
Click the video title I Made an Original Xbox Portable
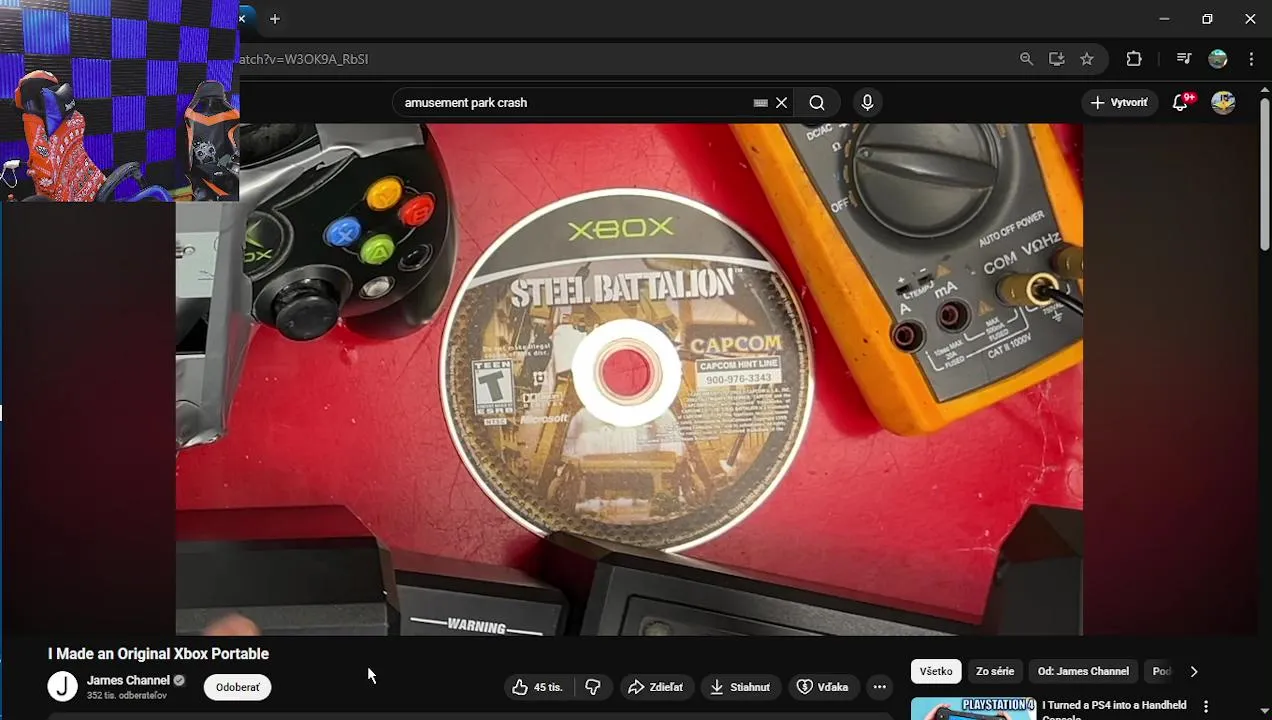[158, 654]
